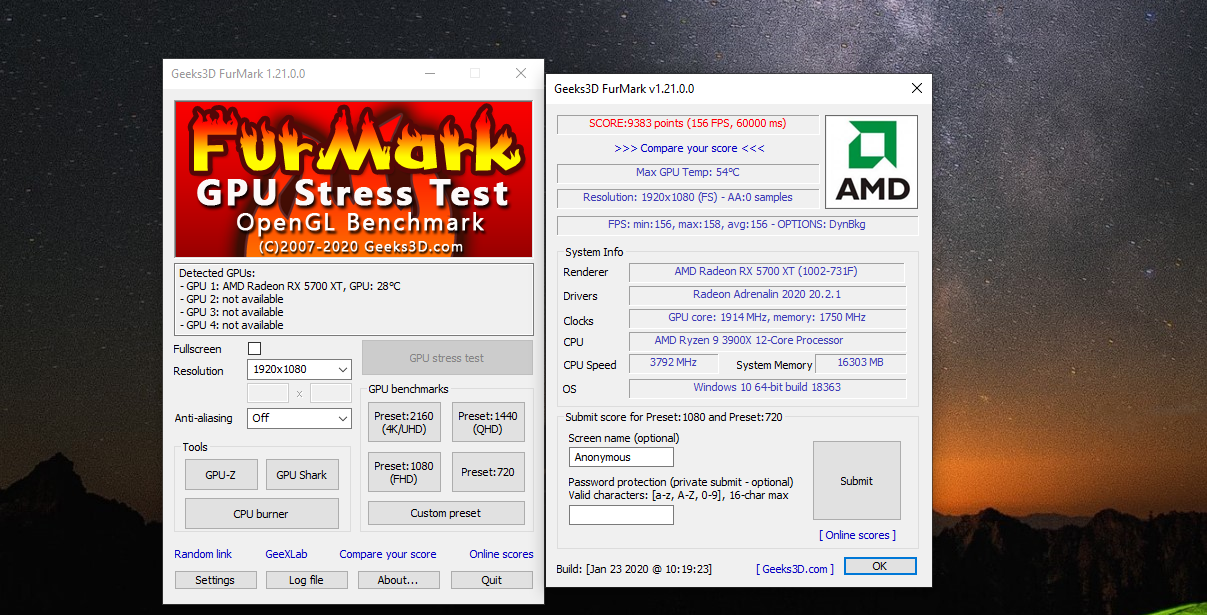Click the AMD Ryzen 9 3900X CPU field
This screenshot has height=615, width=1207.
click(x=766, y=340)
